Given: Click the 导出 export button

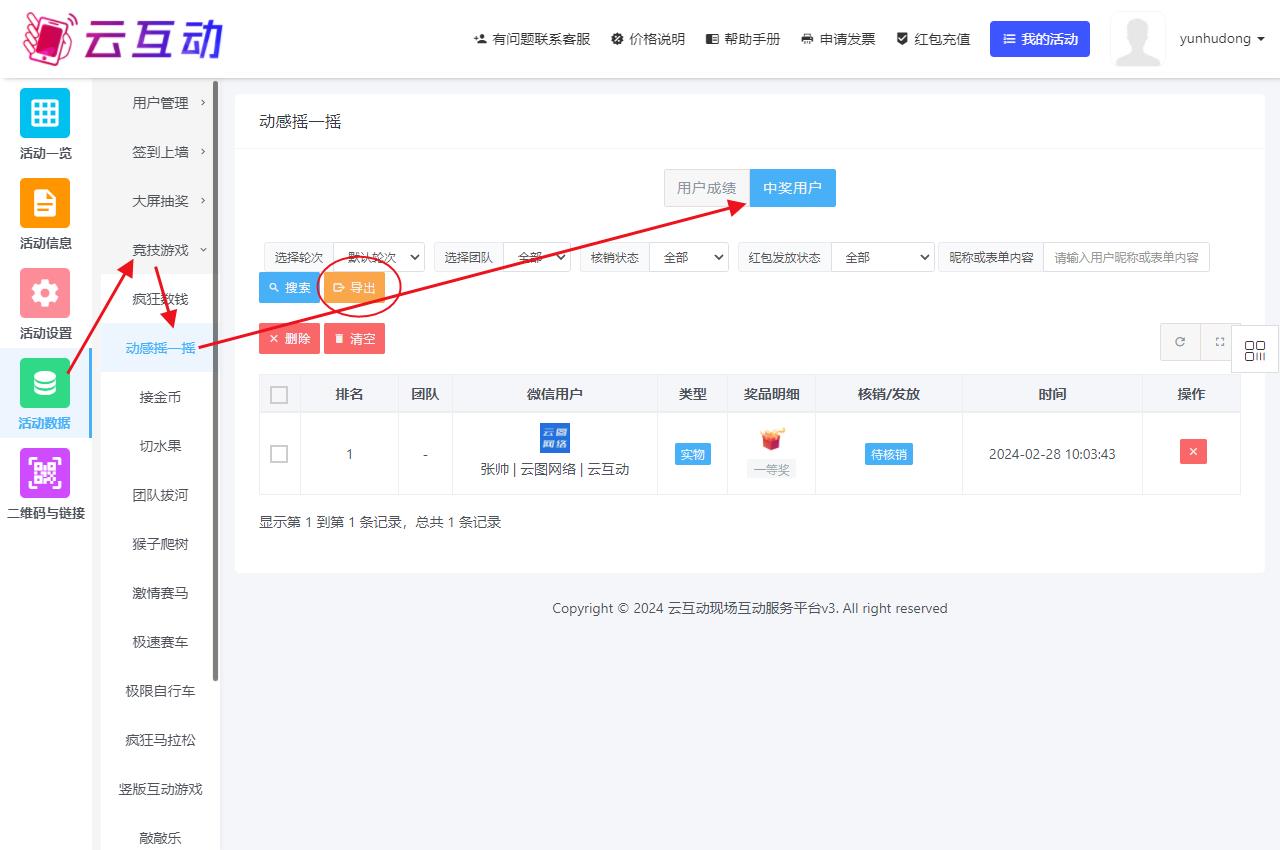Looking at the screenshot, I should (354, 288).
